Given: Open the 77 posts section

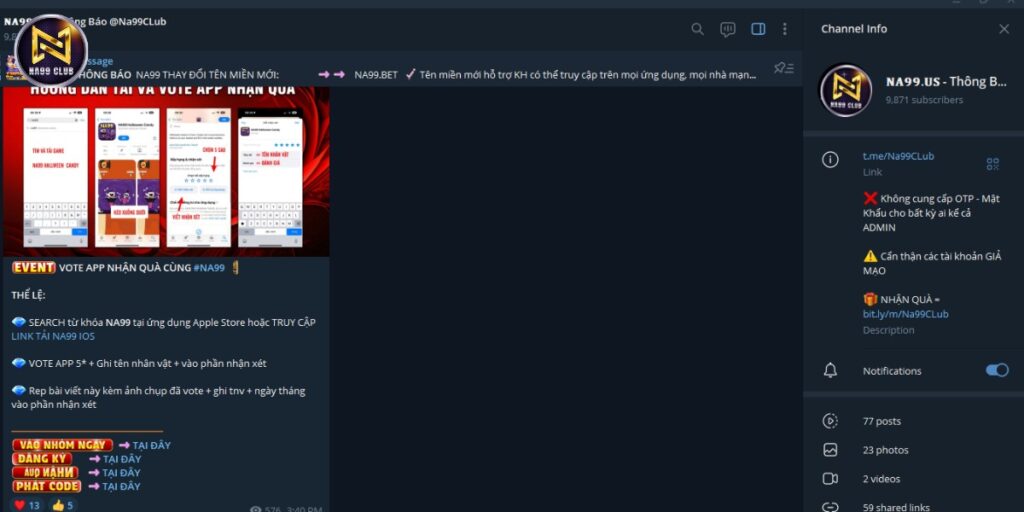Looking at the screenshot, I should tap(881, 421).
